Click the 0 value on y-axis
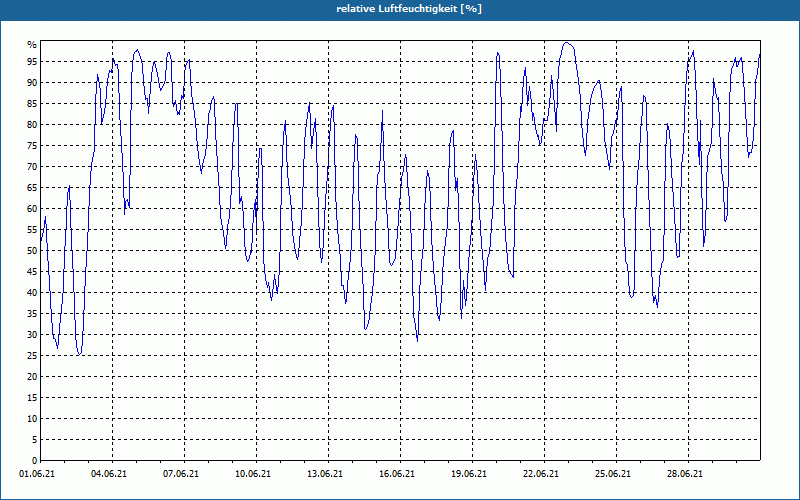The image size is (800, 500). (35, 461)
